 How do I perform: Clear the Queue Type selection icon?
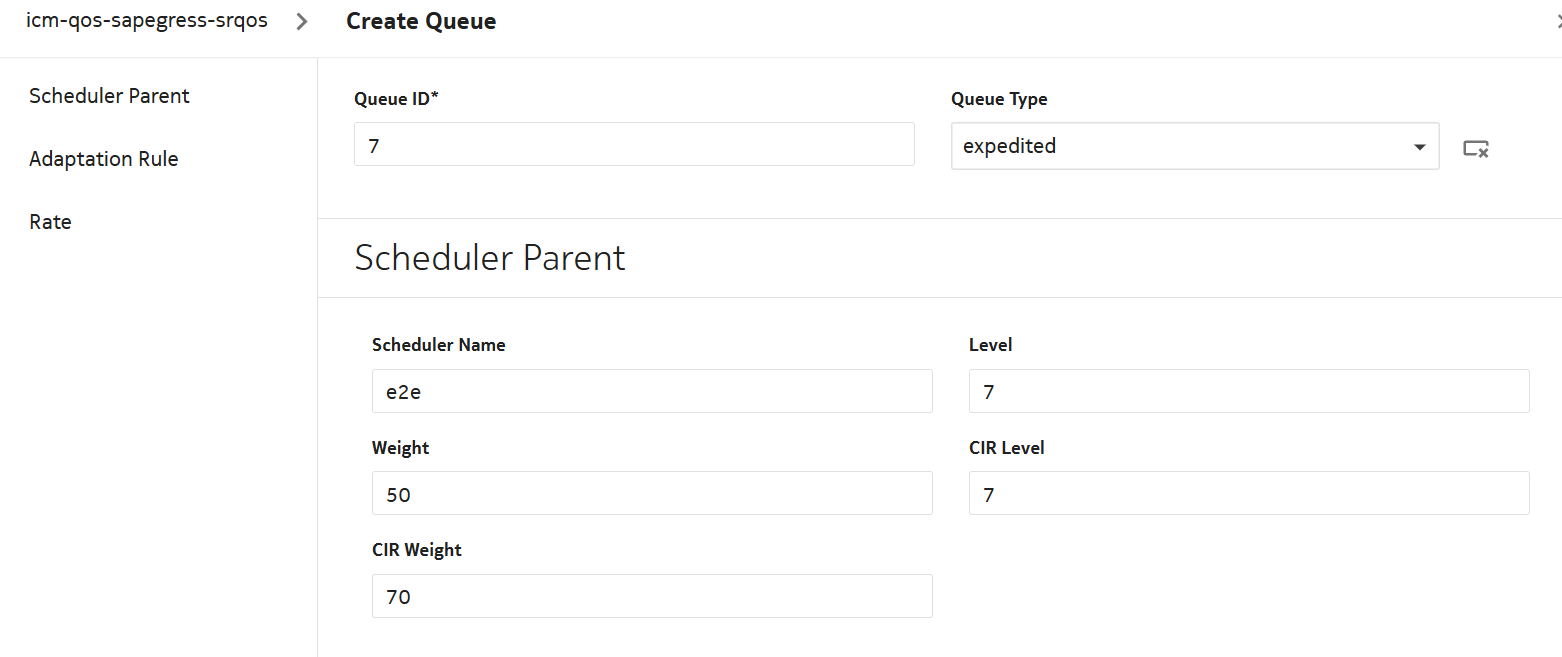tap(1476, 148)
